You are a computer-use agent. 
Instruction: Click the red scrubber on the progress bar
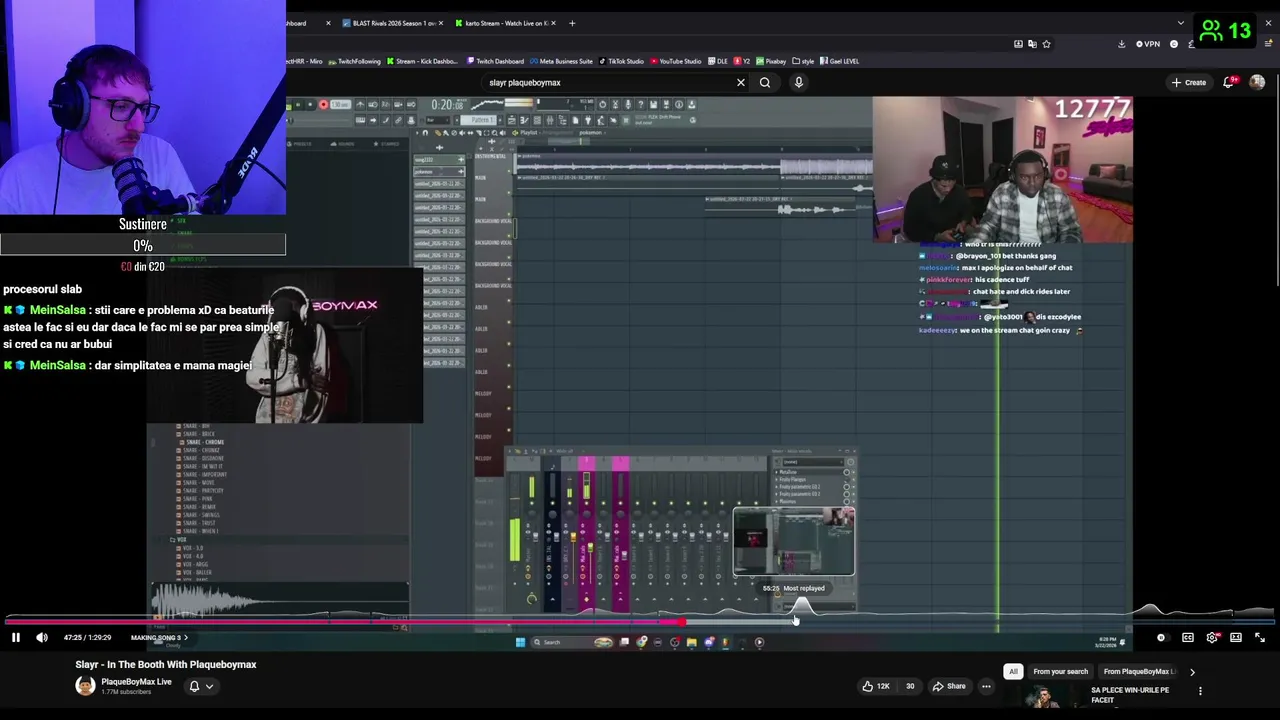(681, 621)
